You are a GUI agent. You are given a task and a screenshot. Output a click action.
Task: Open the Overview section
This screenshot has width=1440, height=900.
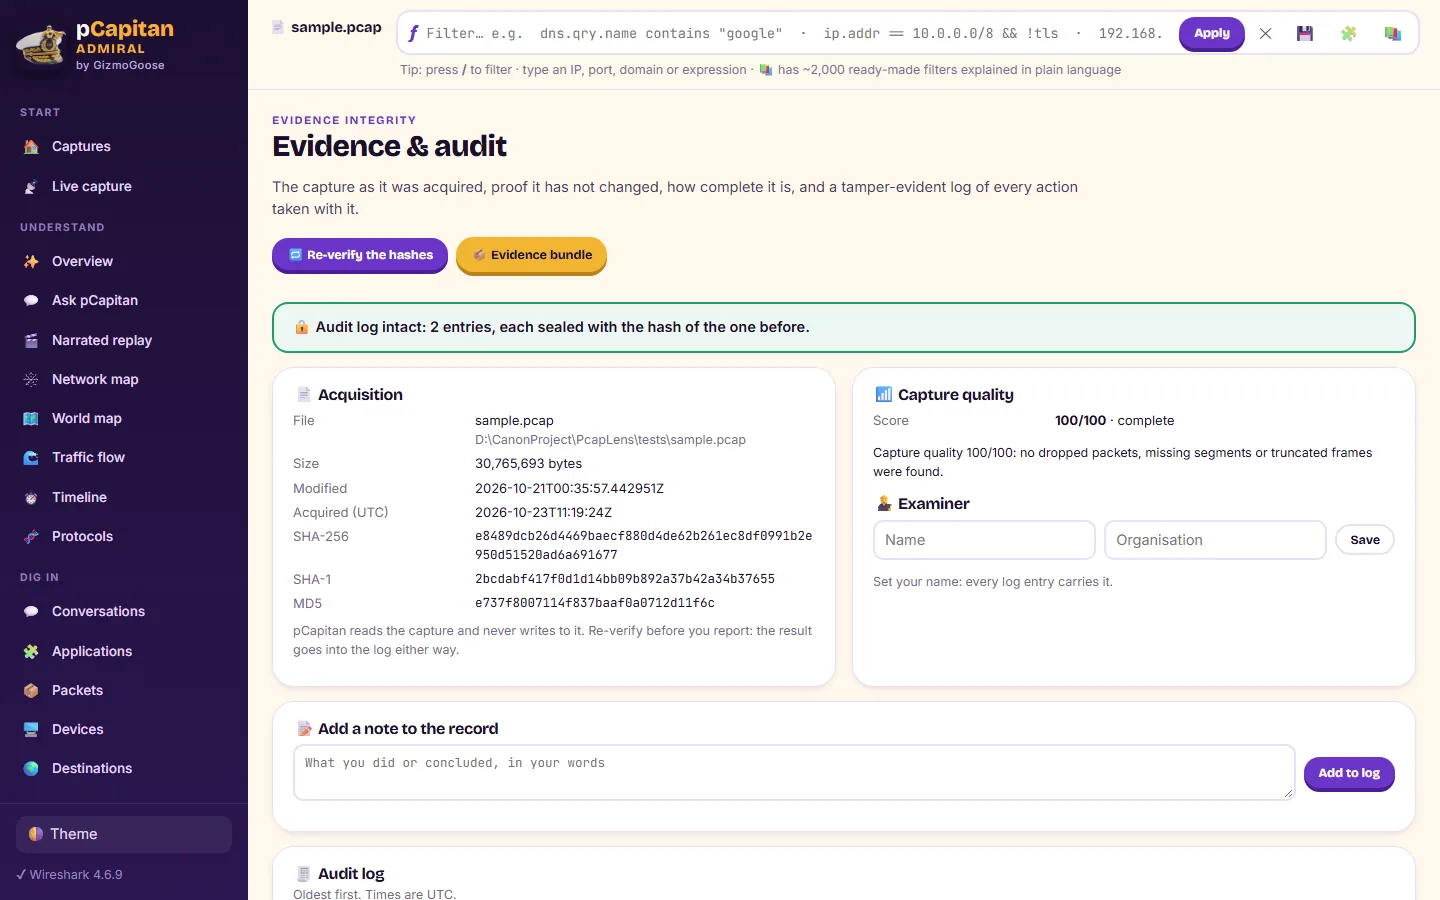124,262
